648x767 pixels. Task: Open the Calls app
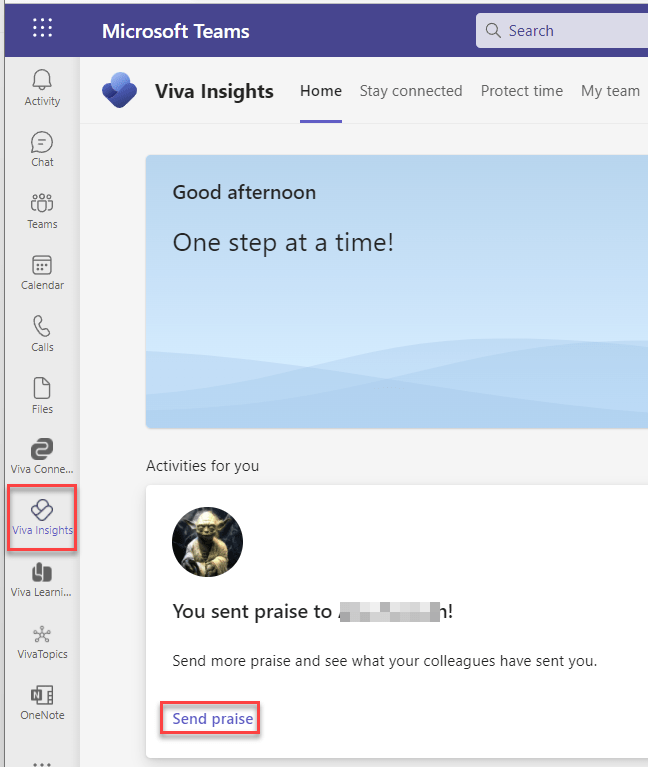pyautogui.click(x=42, y=334)
